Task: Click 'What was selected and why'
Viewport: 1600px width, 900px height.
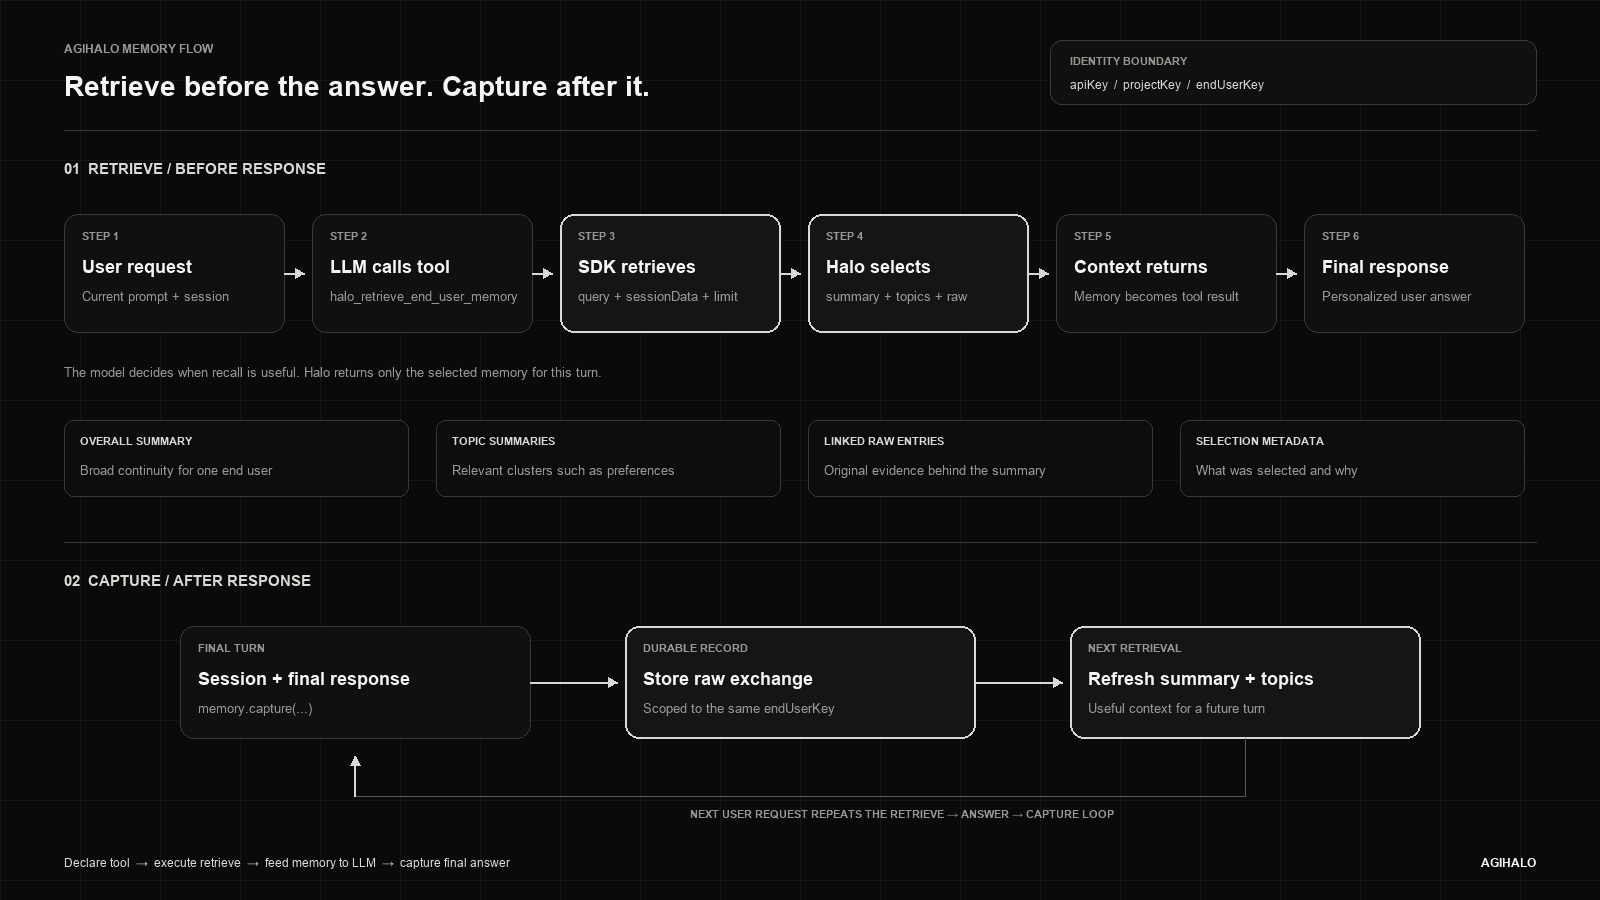Action: pyautogui.click(x=1276, y=471)
